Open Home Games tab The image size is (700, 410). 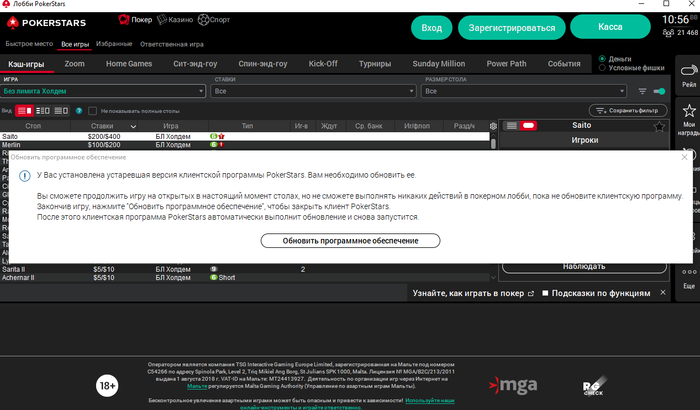(x=129, y=64)
